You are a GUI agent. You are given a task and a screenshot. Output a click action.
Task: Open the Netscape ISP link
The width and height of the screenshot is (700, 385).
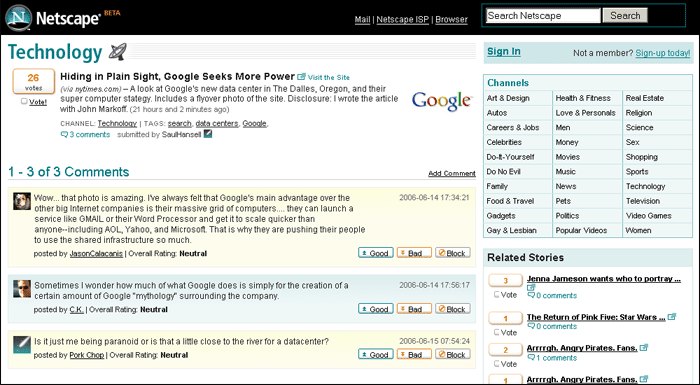tap(402, 20)
